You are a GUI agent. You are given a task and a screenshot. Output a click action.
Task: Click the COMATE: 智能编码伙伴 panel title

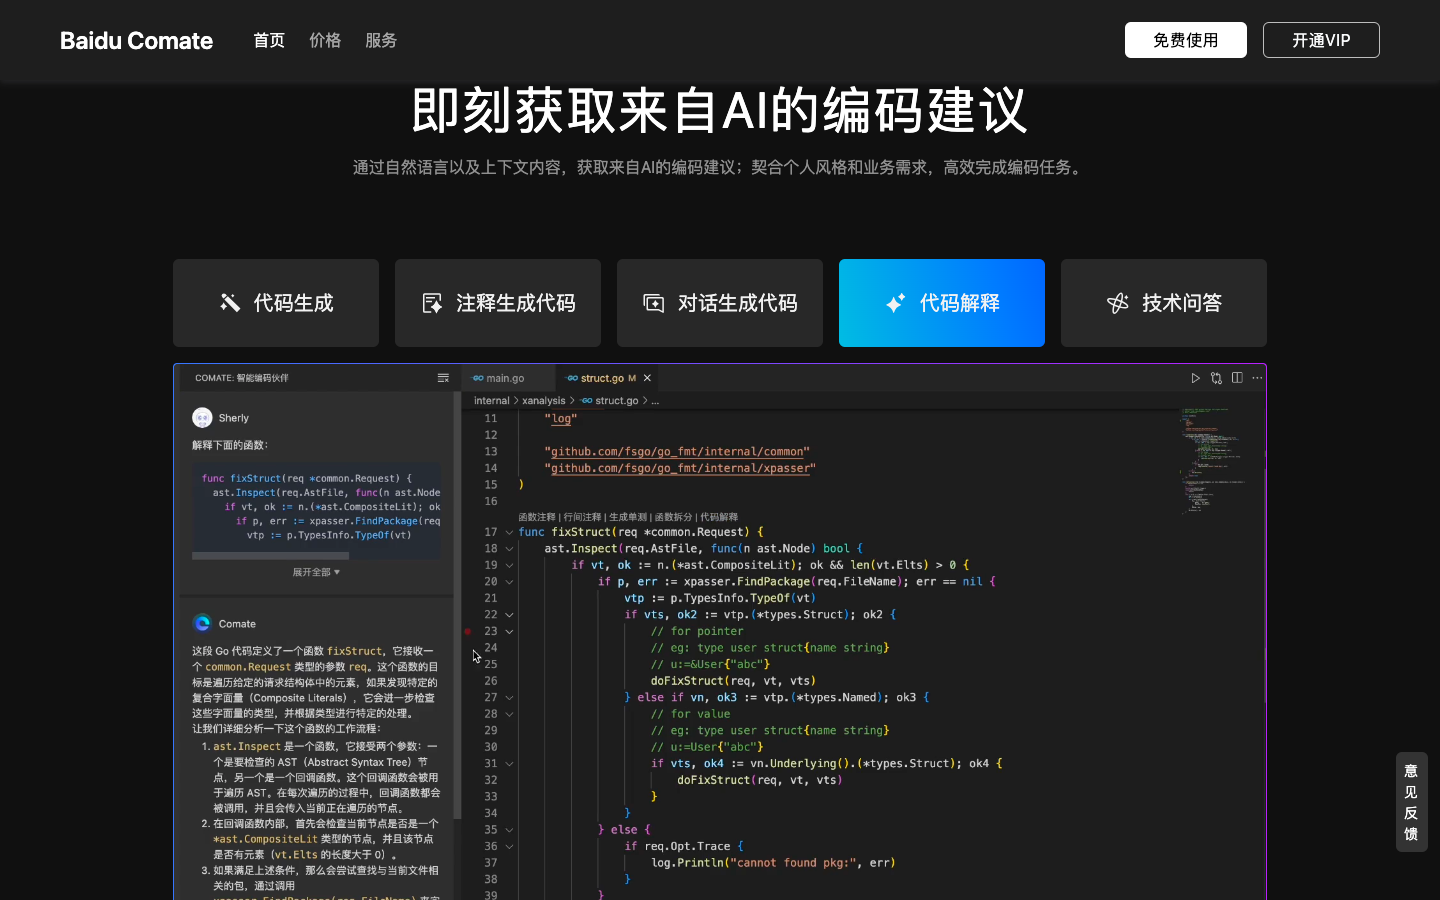click(242, 378)
